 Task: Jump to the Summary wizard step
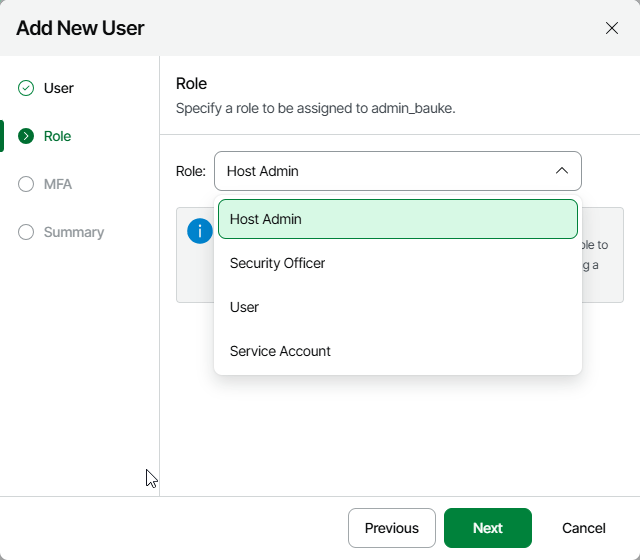[x=74, y=232]
